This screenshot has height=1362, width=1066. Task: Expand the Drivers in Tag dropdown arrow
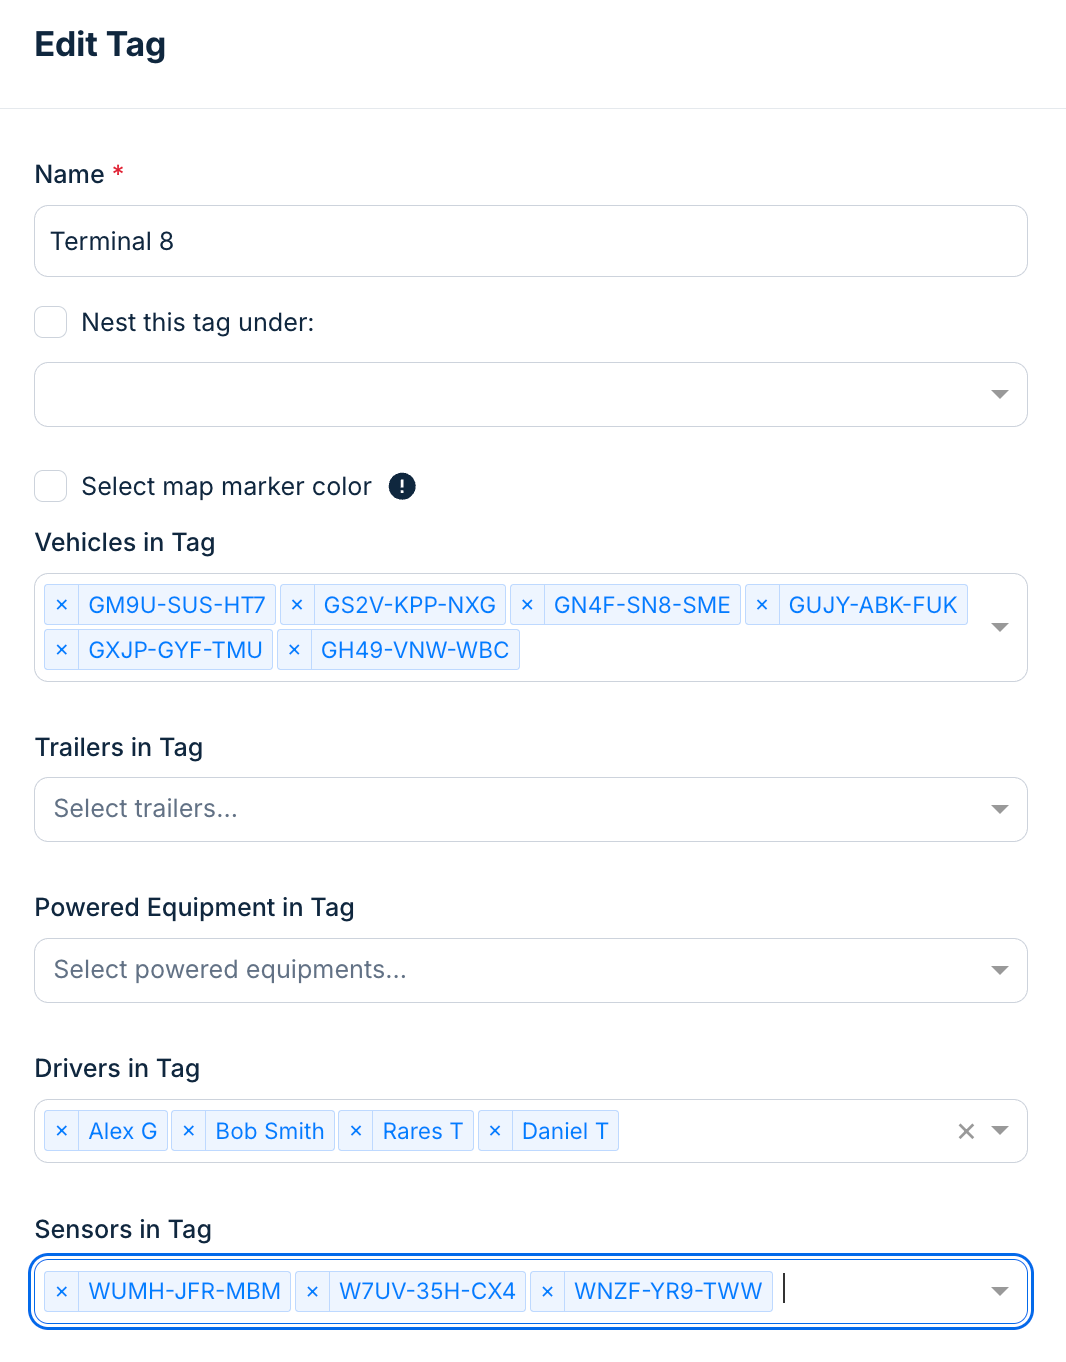pos(999,1131)
